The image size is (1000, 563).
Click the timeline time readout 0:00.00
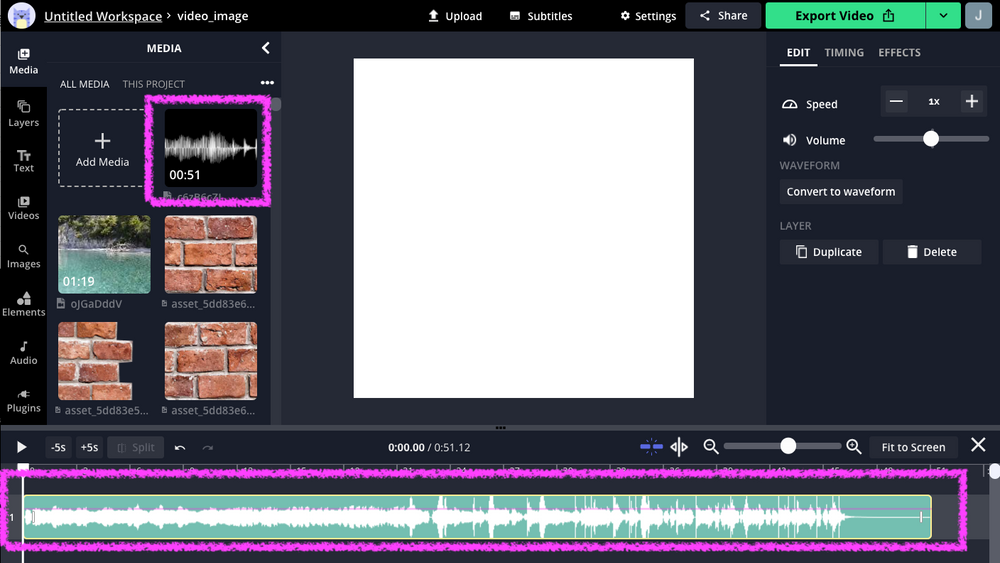pos(406,448)
